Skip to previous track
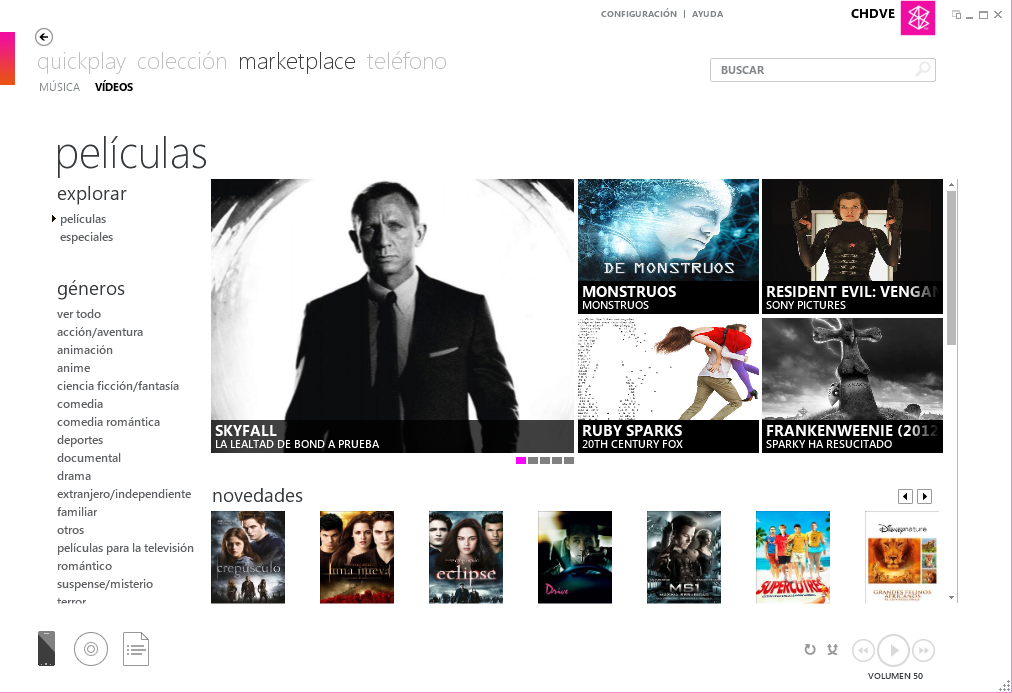The width and height of the screenshot is (1012, 693). pyautogui.click(x=864, y=650)
